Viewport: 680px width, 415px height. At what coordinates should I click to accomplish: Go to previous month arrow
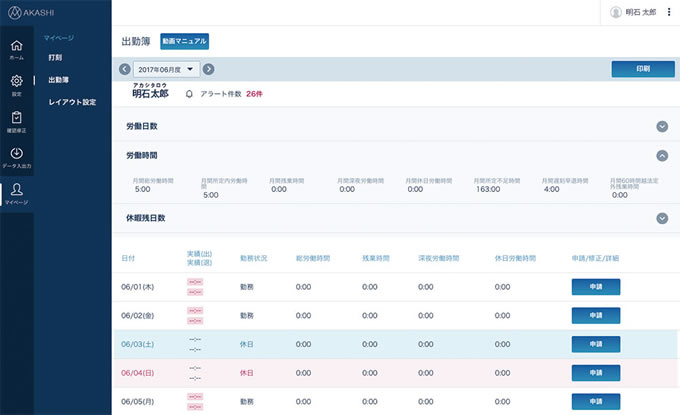pyautogui.click(x=125, y=69)
